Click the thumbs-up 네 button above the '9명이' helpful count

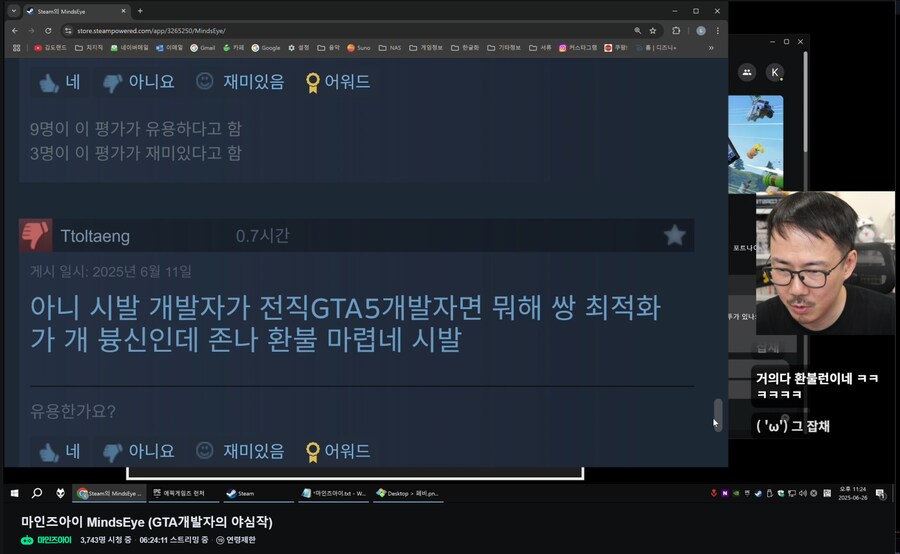60,82
